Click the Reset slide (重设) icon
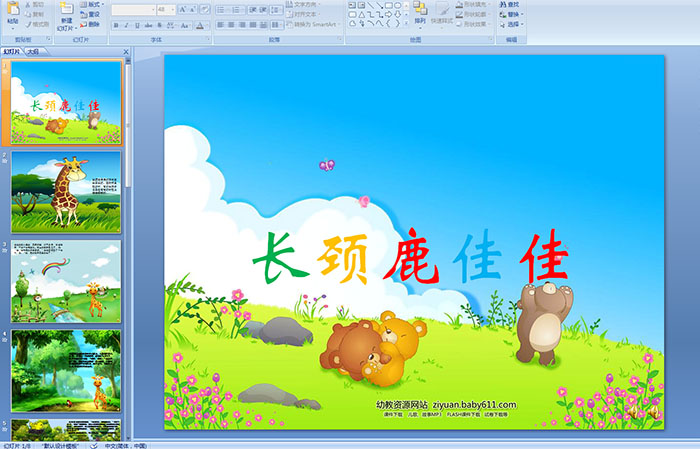The height and width of the screenshot is (449, 700). coord(93,15)
